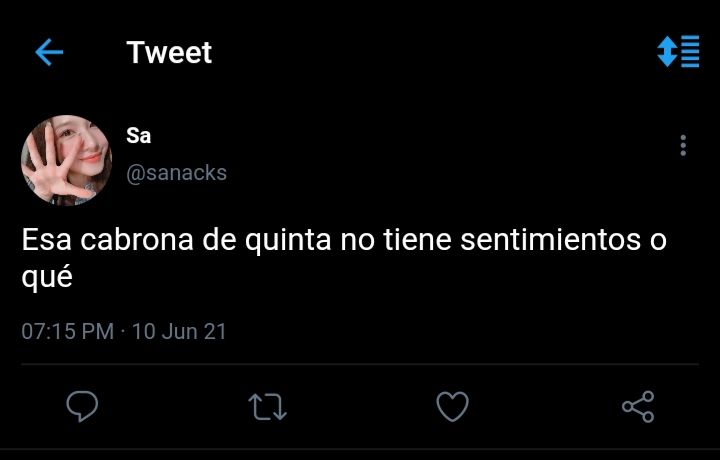Click the word 'quinta' in tweet
Viewport: 720px width, 460px height.
pyautogui.click(x=288, y=241)
